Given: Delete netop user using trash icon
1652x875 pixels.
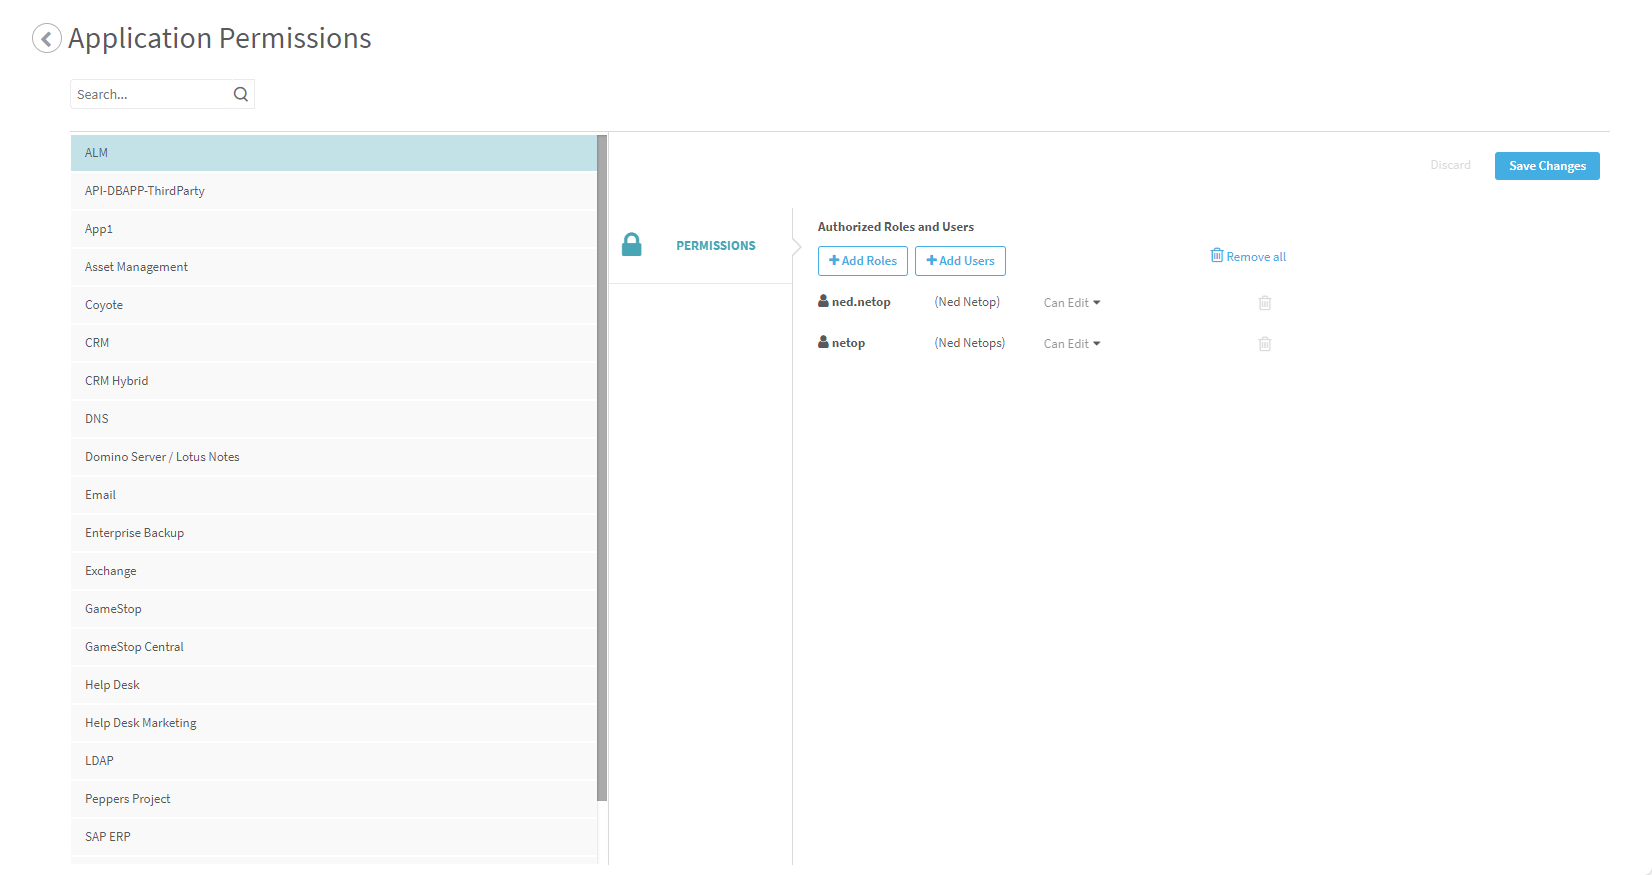Looking at the screenshot, I should [1264, 344].
